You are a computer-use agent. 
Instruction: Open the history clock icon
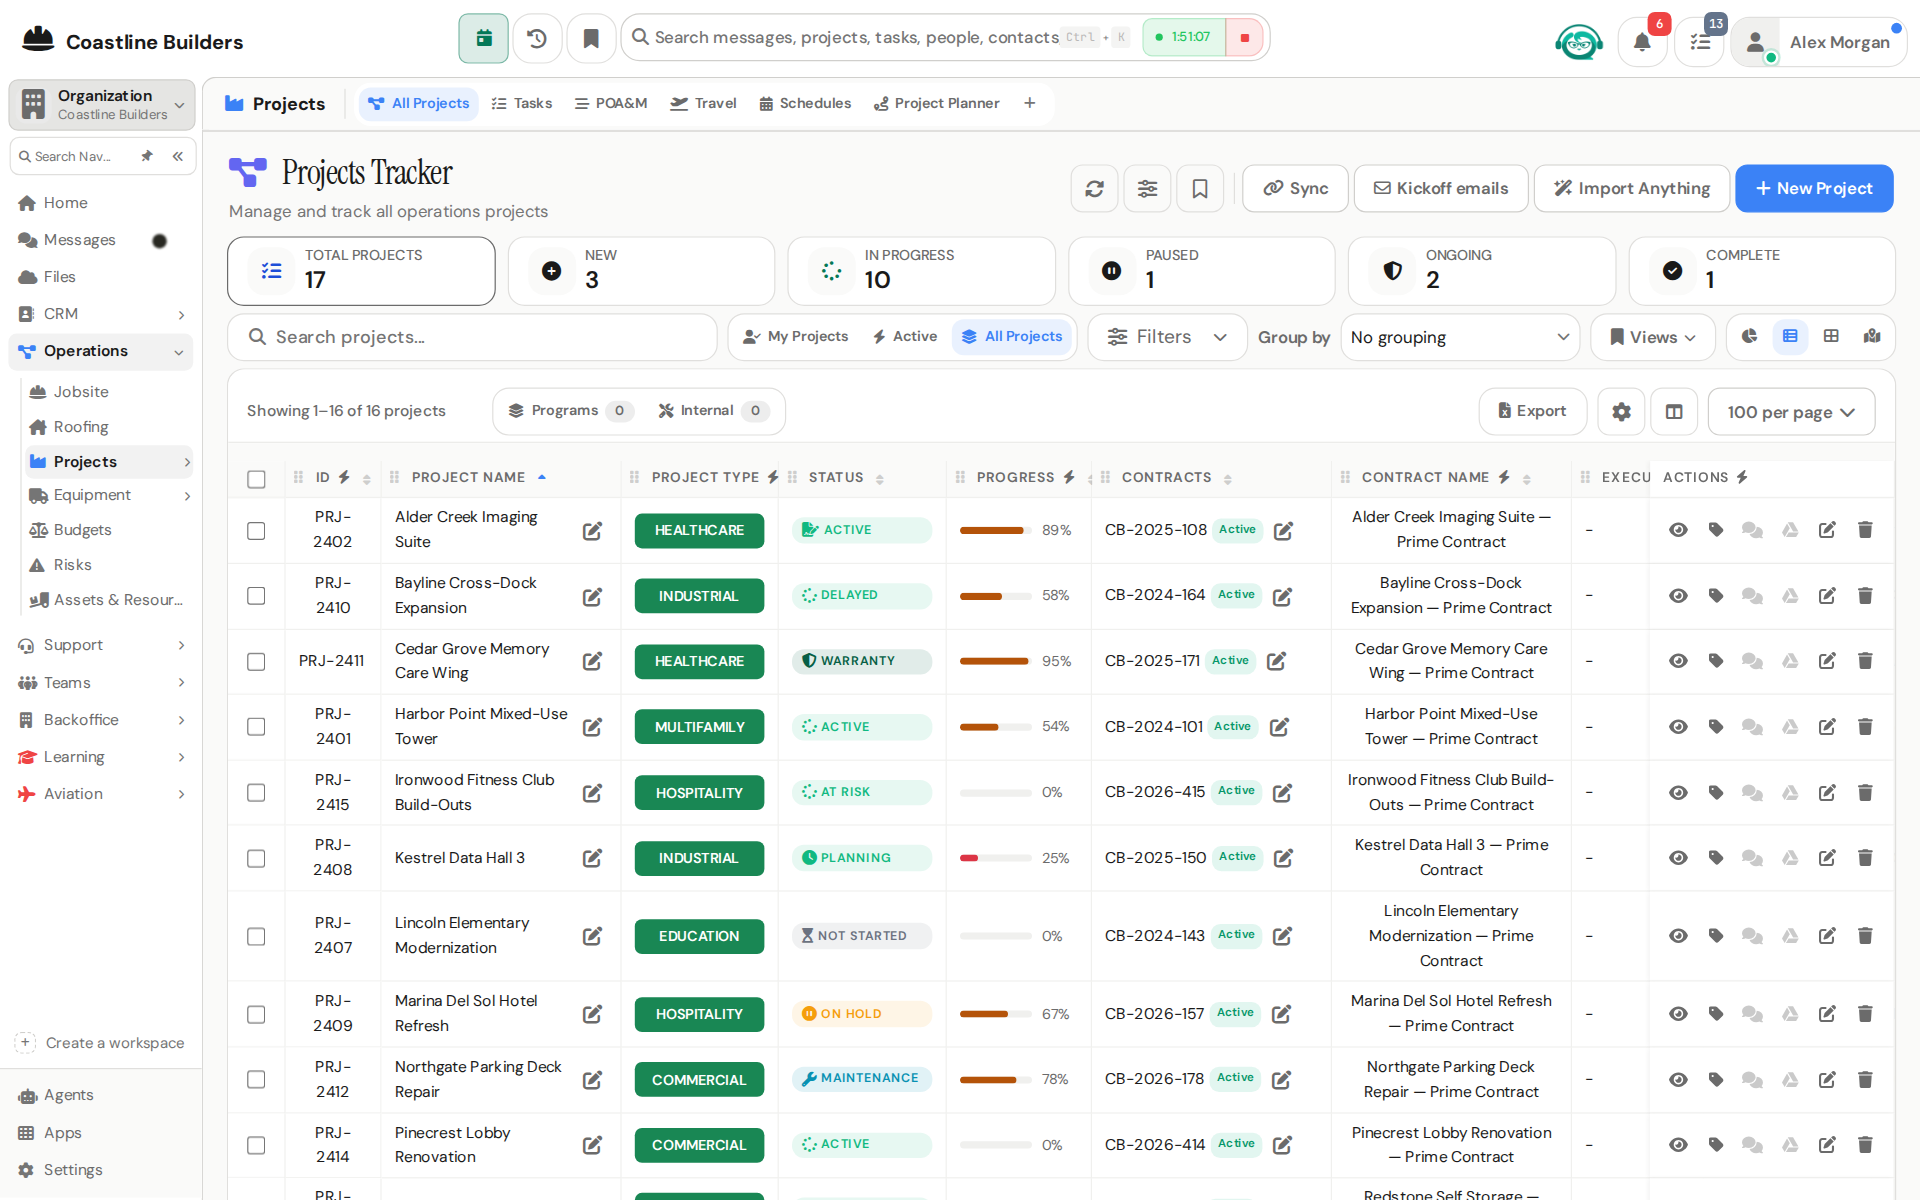pyautogui.click(x=537, y=38)
